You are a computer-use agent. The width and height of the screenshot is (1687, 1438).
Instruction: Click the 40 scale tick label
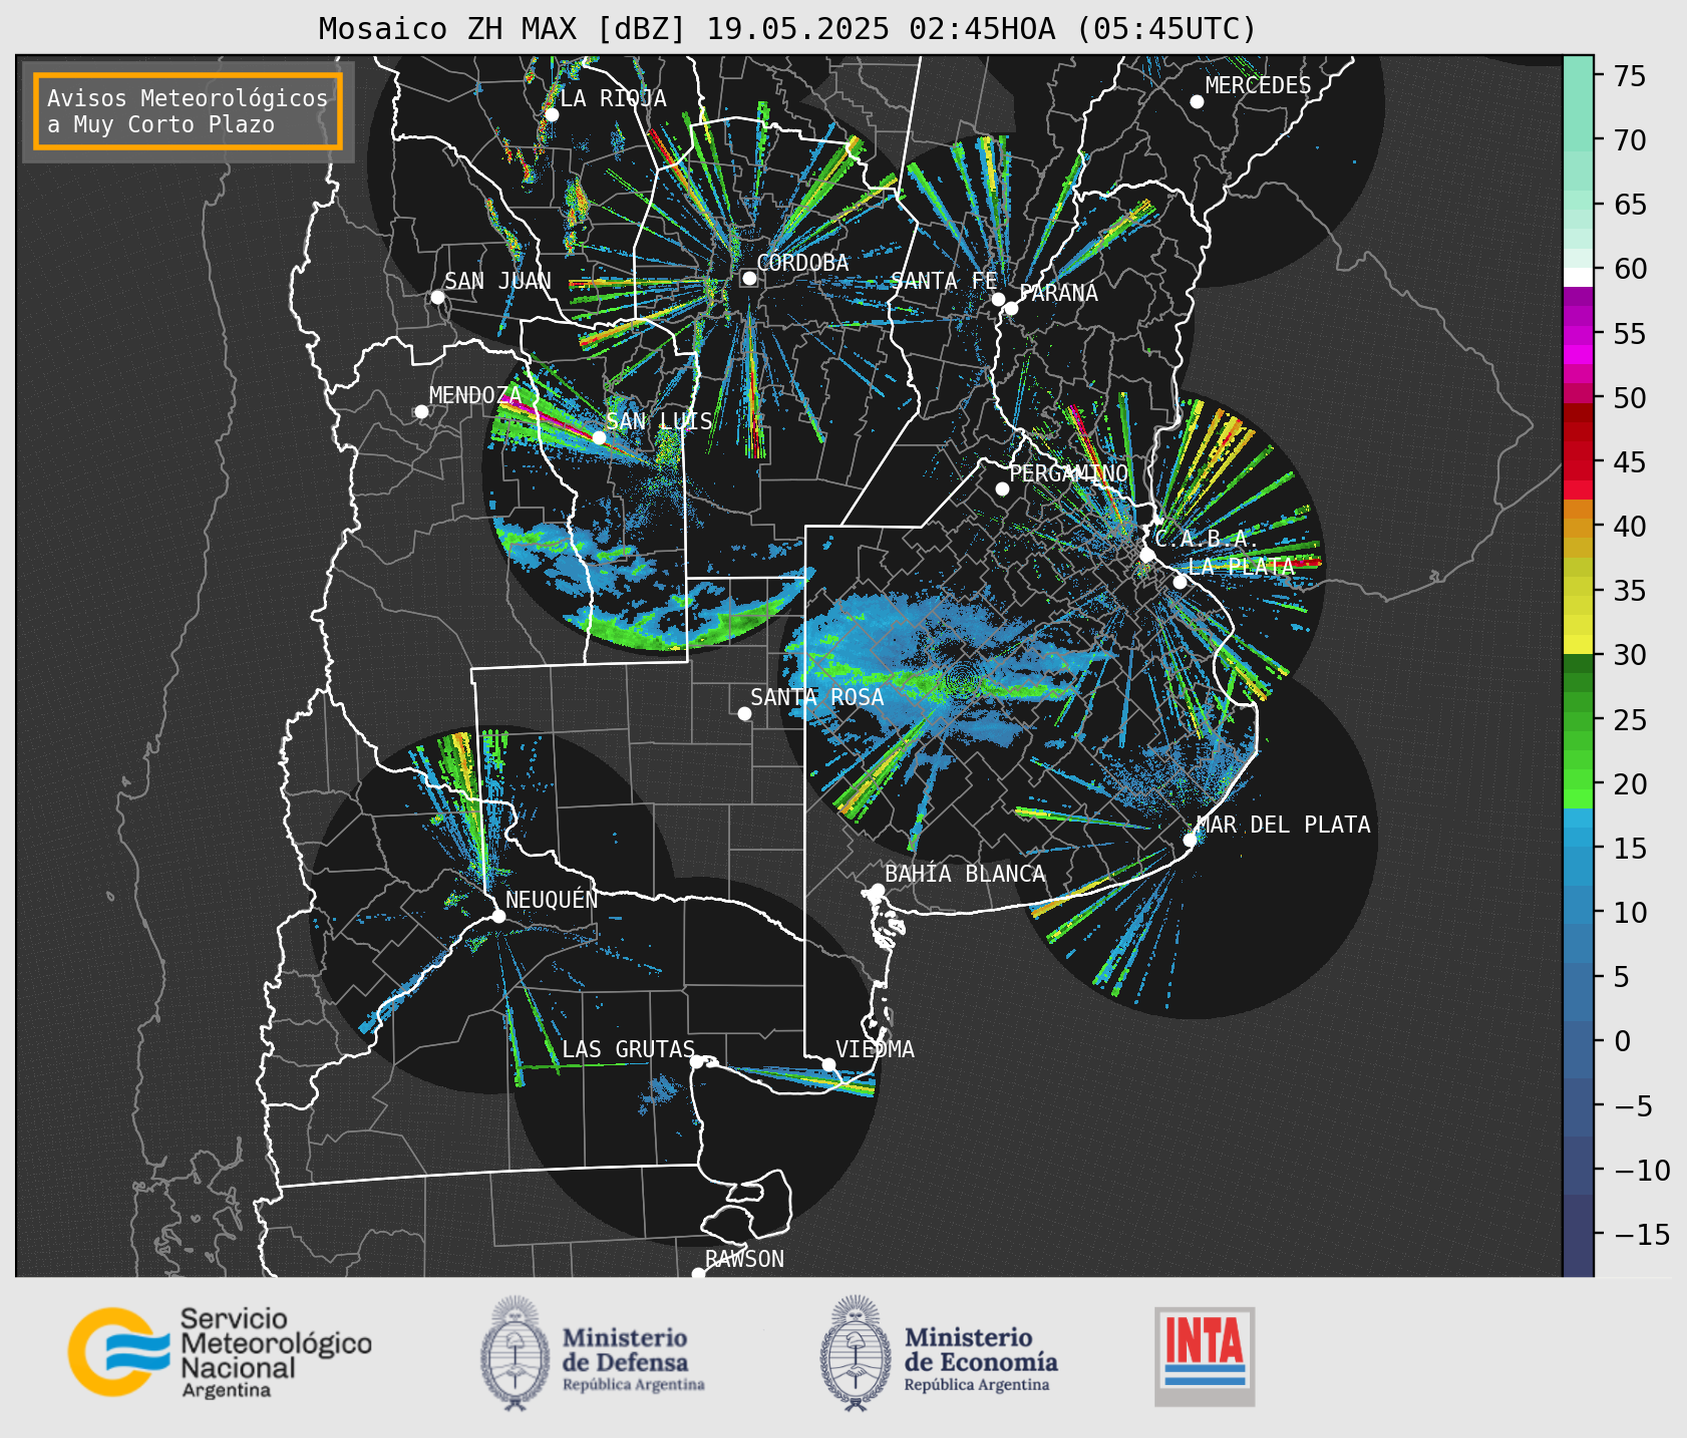1629,526
